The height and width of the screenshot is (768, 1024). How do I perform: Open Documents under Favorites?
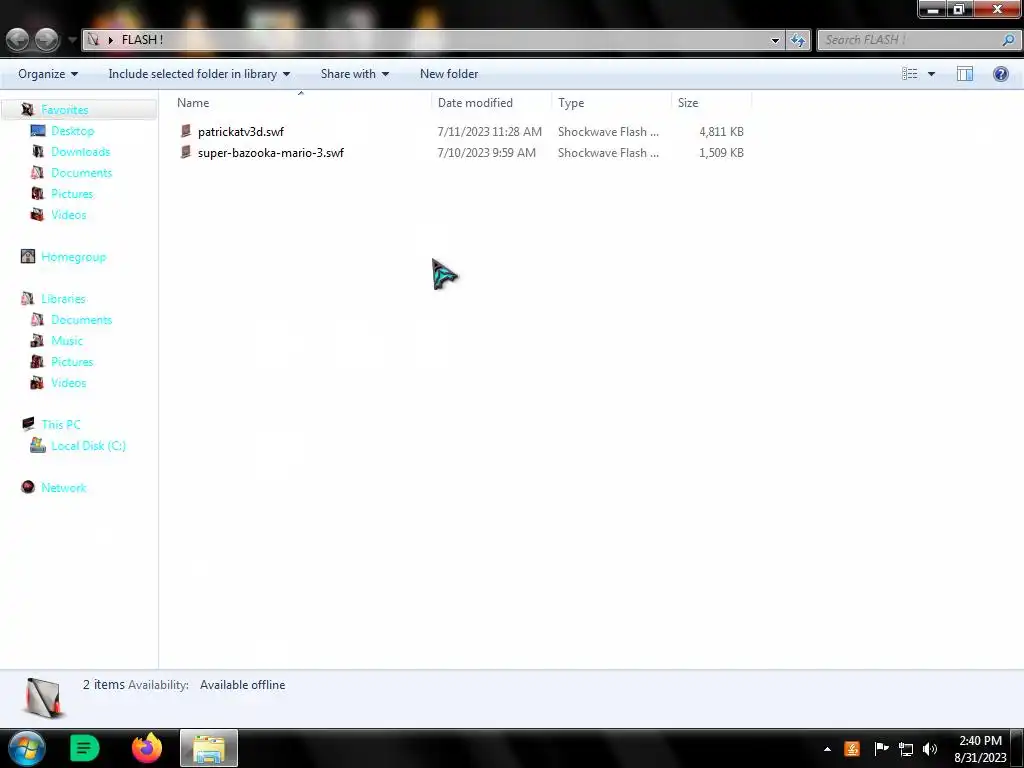(x=82, y=172)
